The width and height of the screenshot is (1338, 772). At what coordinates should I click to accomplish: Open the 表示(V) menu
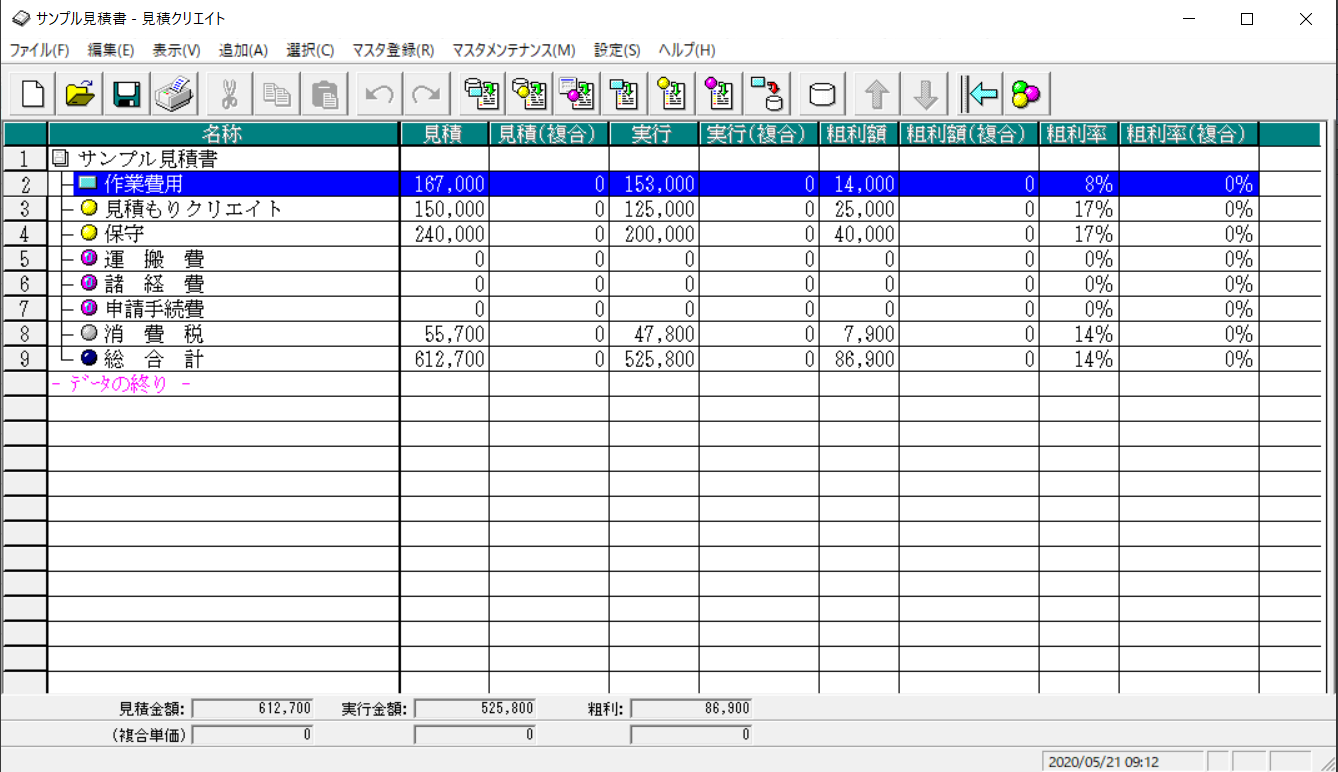click(x=176, y=50)
